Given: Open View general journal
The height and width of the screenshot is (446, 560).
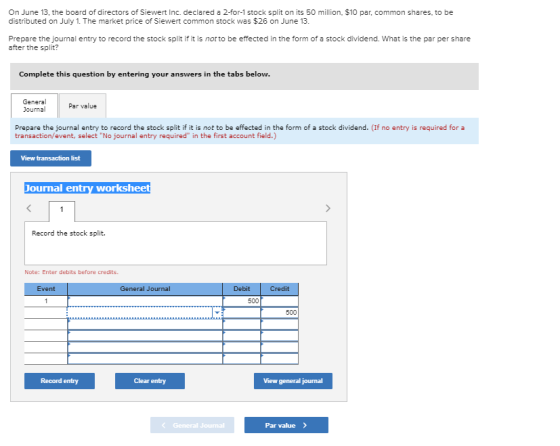Looking at the screenshot, I should click(x=293, y=381).
